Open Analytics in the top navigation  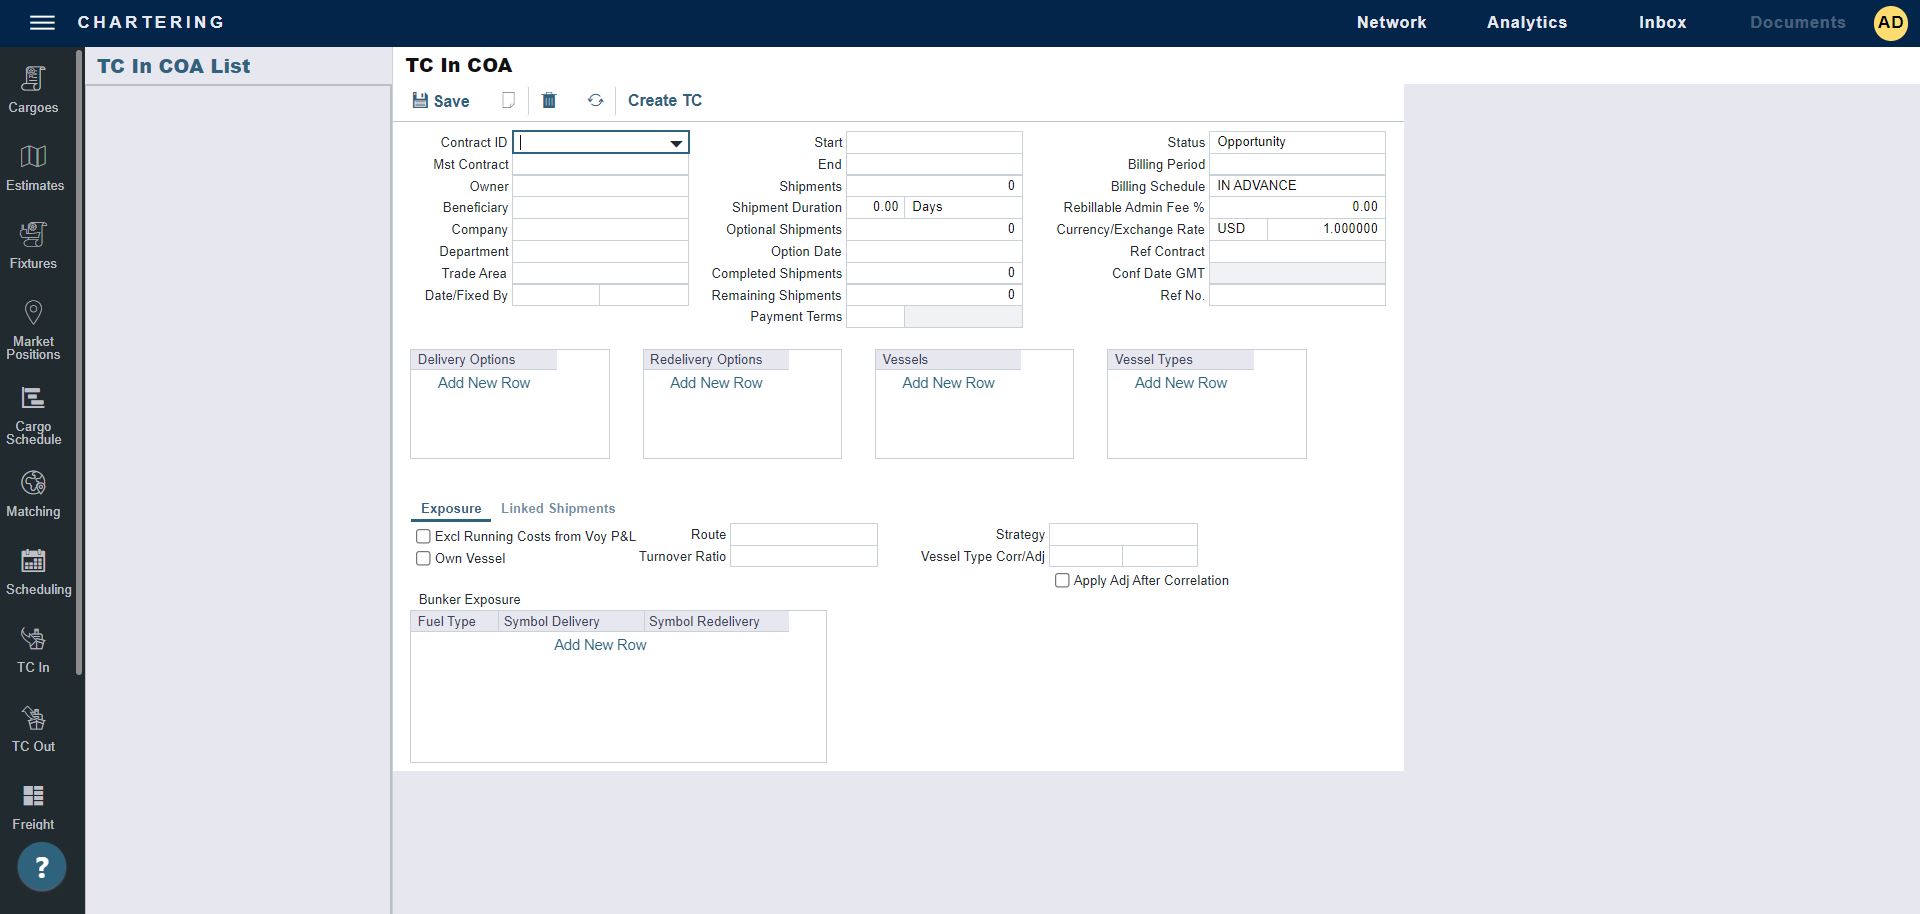[1526, 22]
